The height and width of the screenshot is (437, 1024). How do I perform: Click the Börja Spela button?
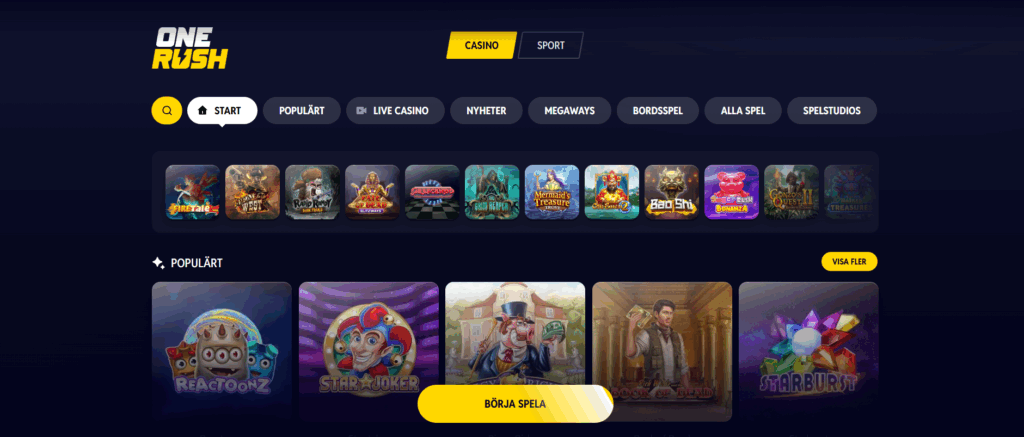pyautogui.click(x=515, y=404)
